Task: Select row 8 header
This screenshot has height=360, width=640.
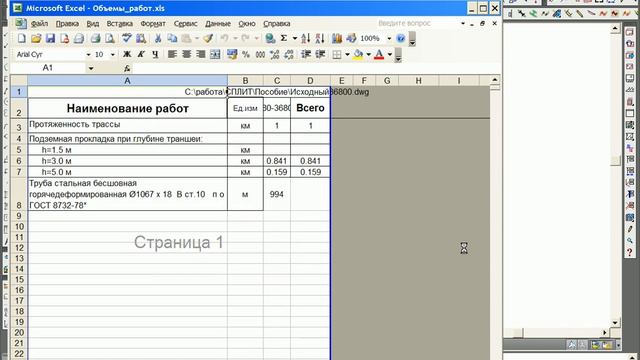Action: 19,194
